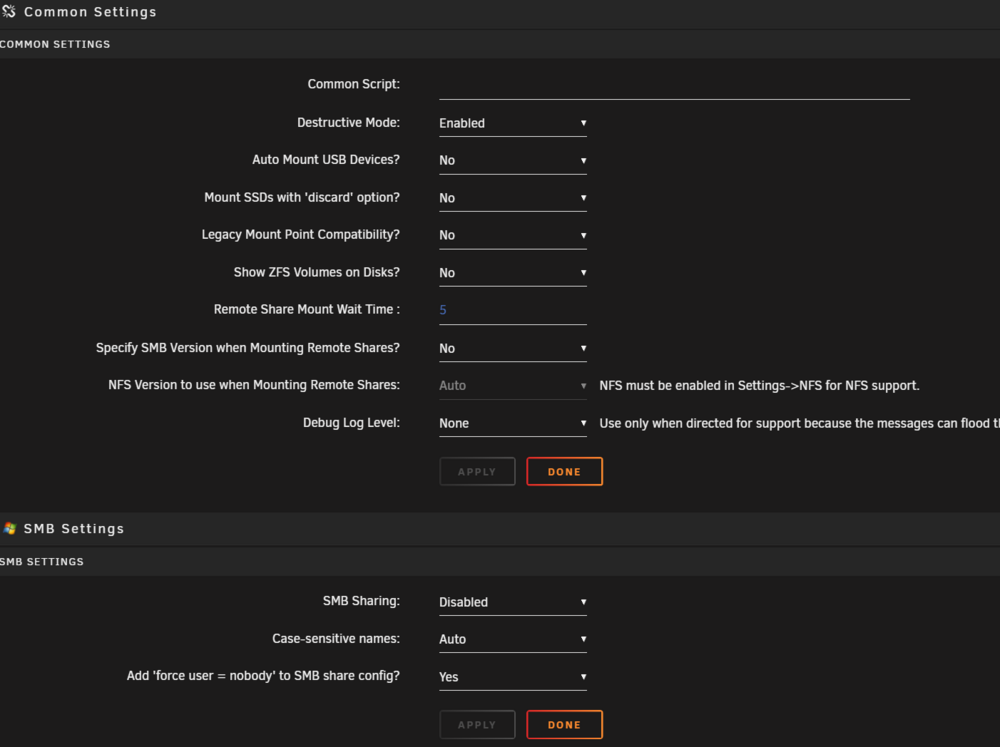Expand Mount SSDs with 'discard' option dropdown
The image size is (1000, 747).
513,198
